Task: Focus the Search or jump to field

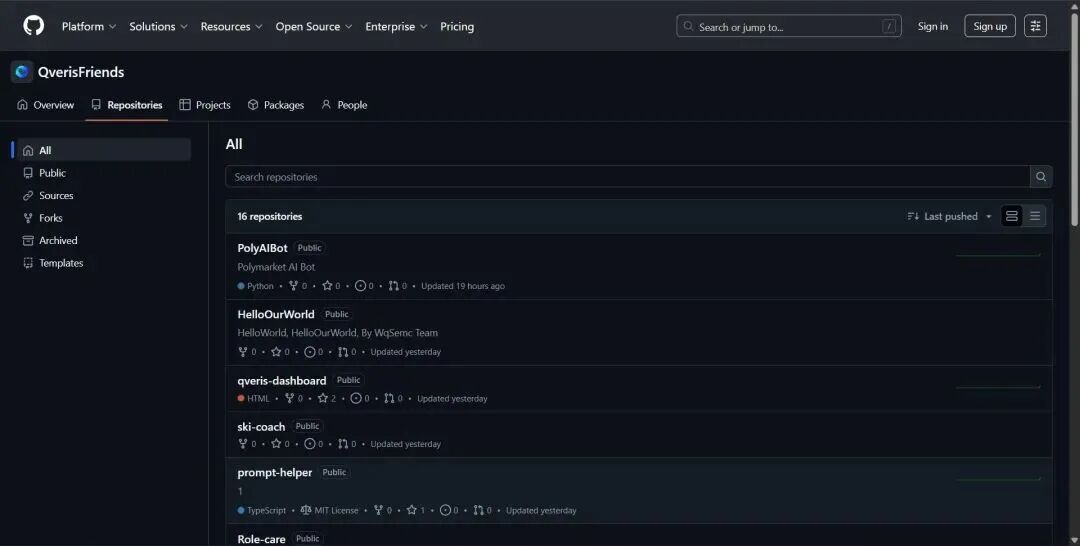Action: [789, 26]
